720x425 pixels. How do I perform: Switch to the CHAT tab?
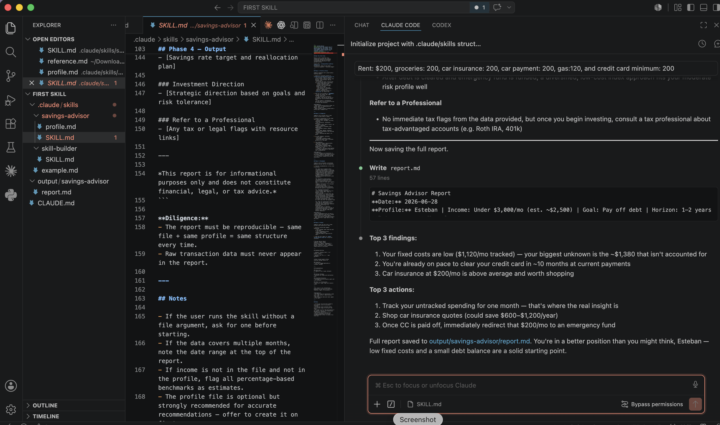coord(361,25)
